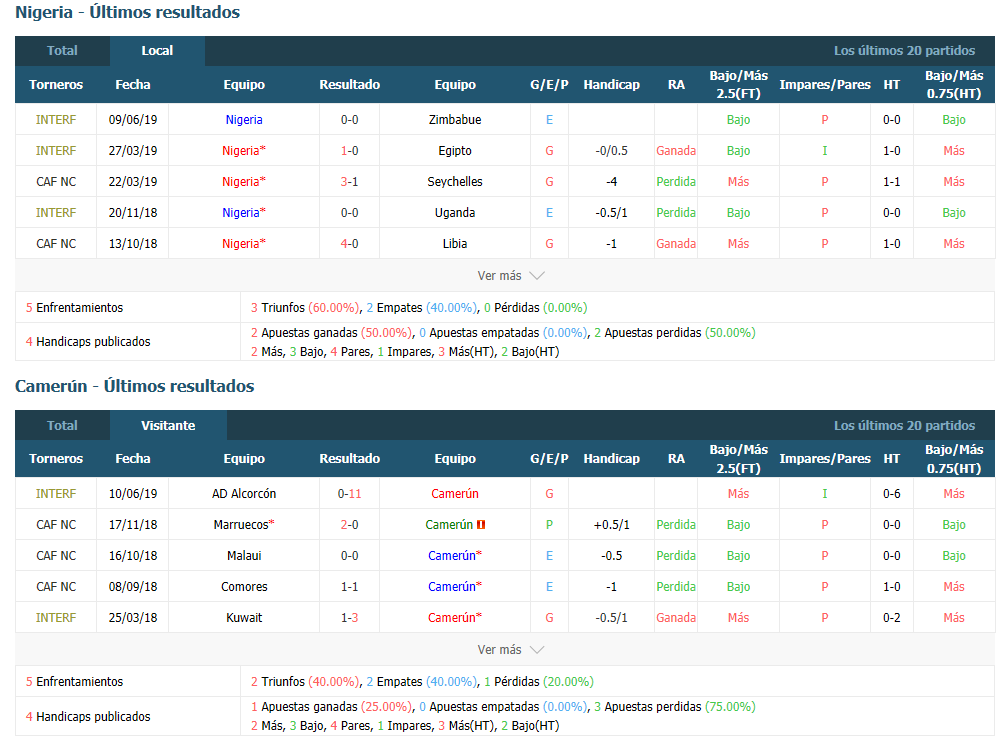The width and height of the screenshot is (1005, 742).
Task: Click the -0/0.5 handicap value
Action: point(611,151)
